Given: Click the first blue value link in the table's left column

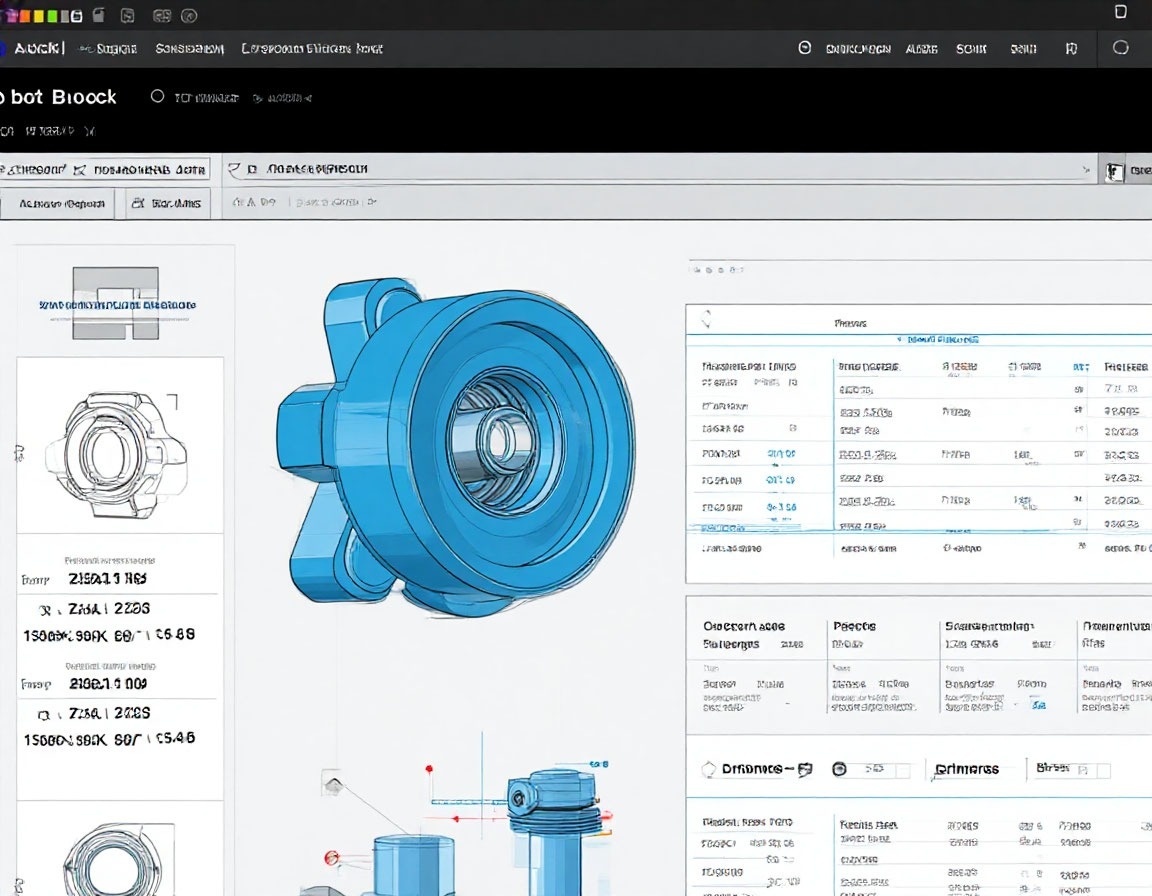Looking at the screenshot, I should (781, 454).
